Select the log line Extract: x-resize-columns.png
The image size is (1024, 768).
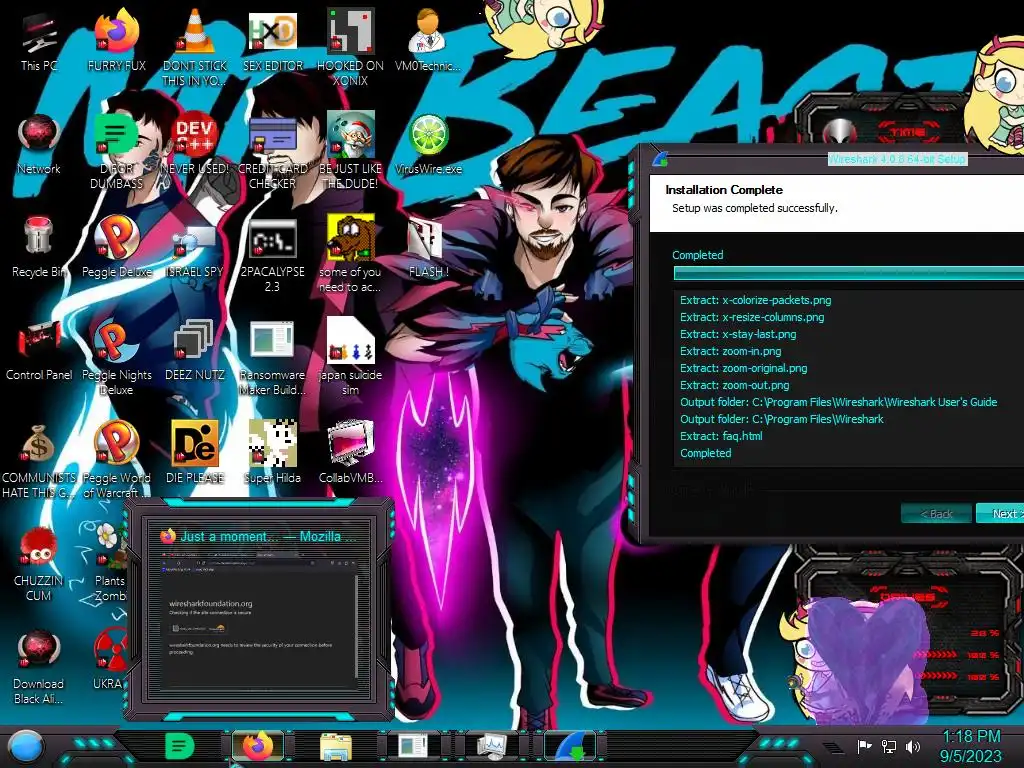(x=752, y=317)
